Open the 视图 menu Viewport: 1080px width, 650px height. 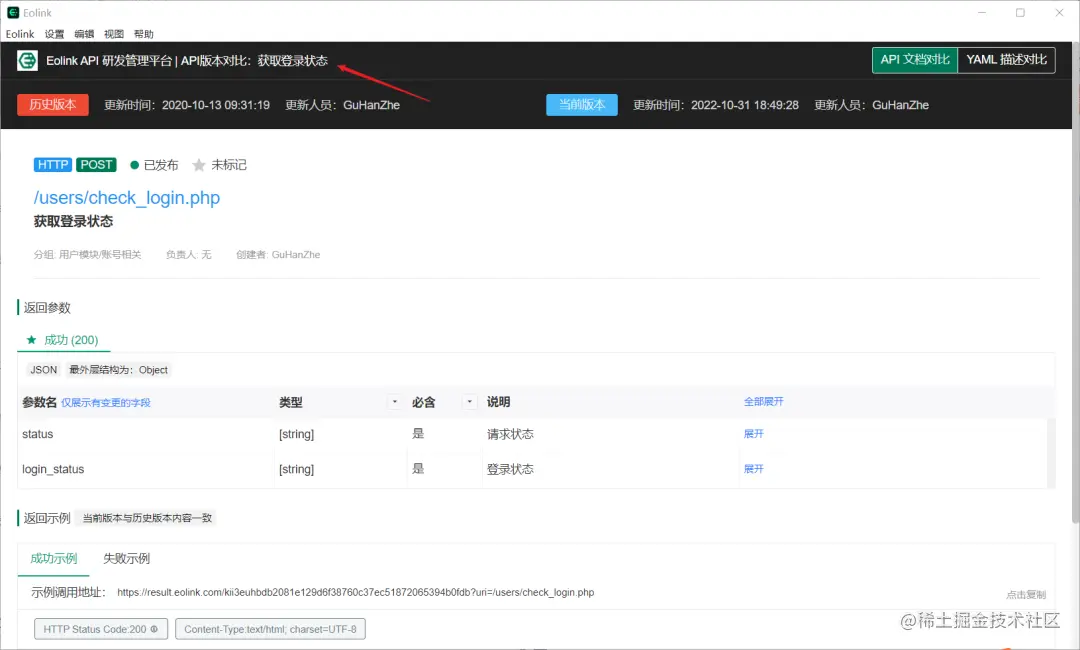coord(114,34)
